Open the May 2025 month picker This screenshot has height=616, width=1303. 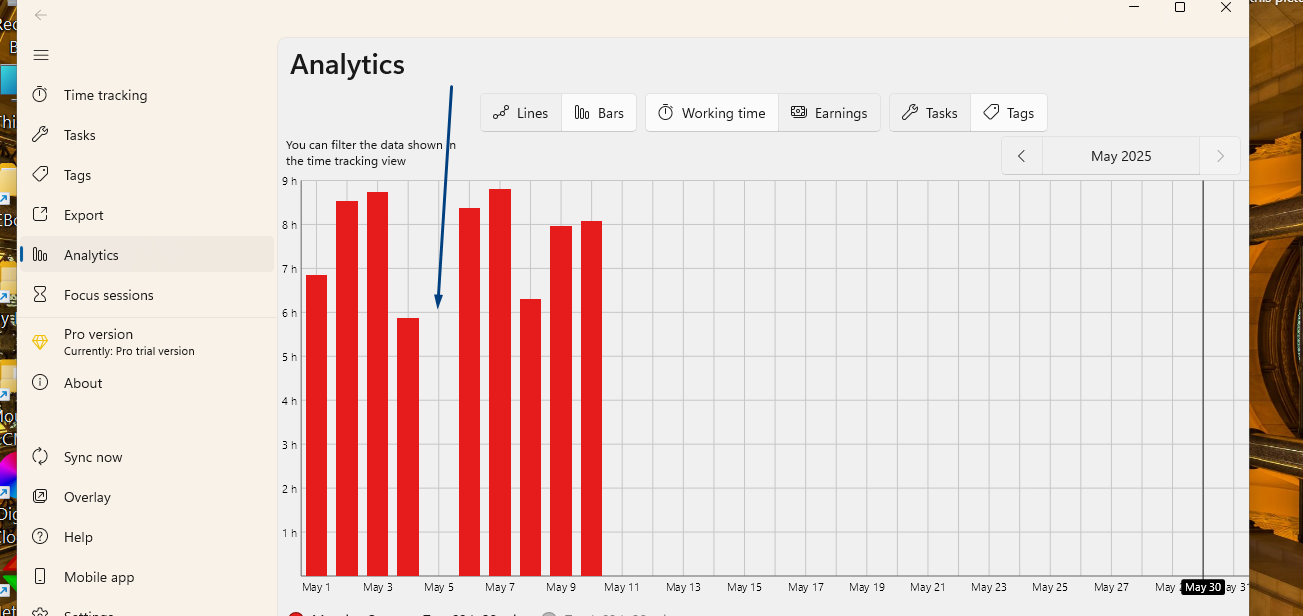1121,156
